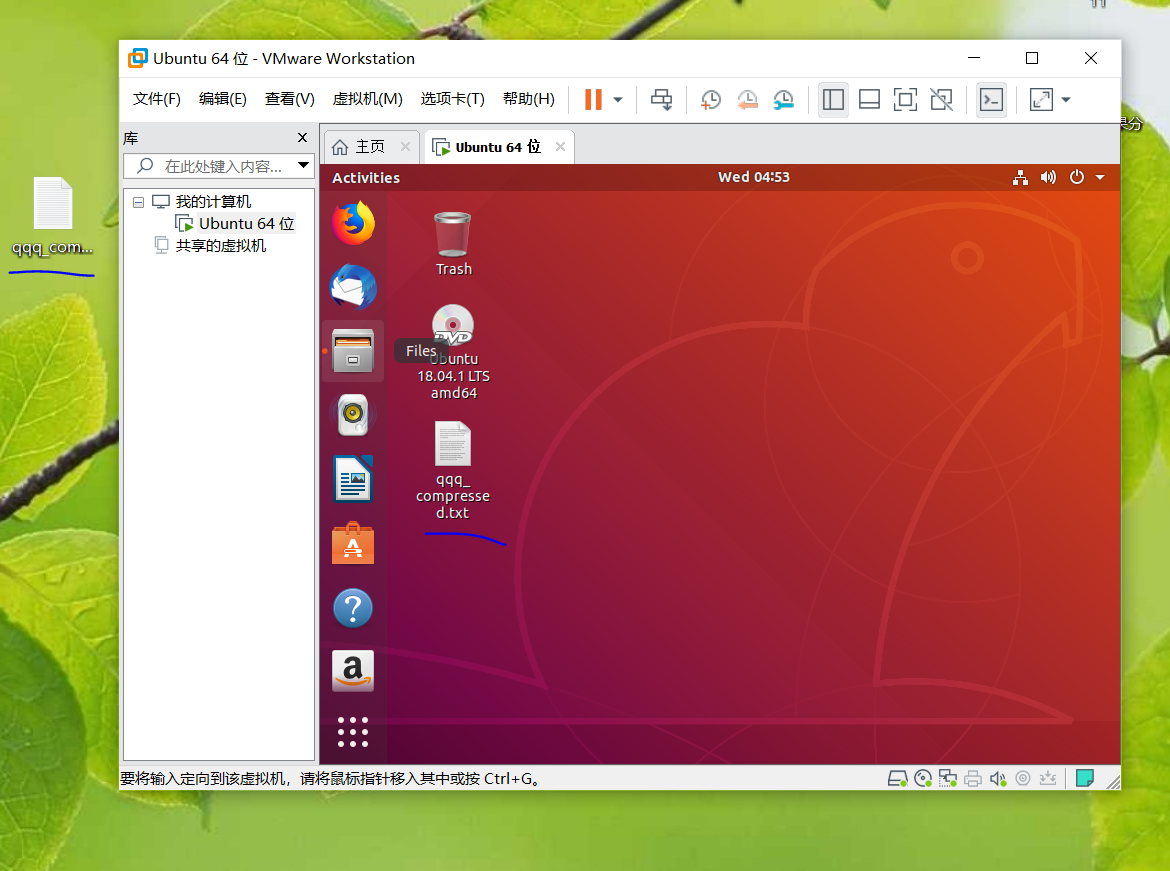1170x871 pixels.
Task: Launch Rhythmbox from the dock
Action: [353, 415]
